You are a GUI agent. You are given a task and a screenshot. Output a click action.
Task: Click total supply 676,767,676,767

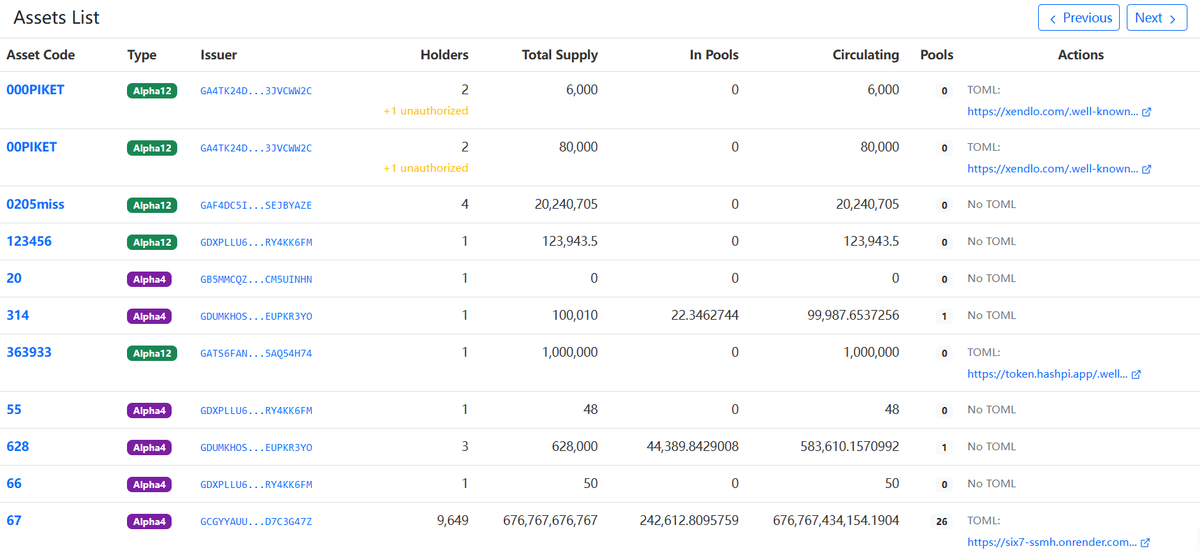[551, 520]
